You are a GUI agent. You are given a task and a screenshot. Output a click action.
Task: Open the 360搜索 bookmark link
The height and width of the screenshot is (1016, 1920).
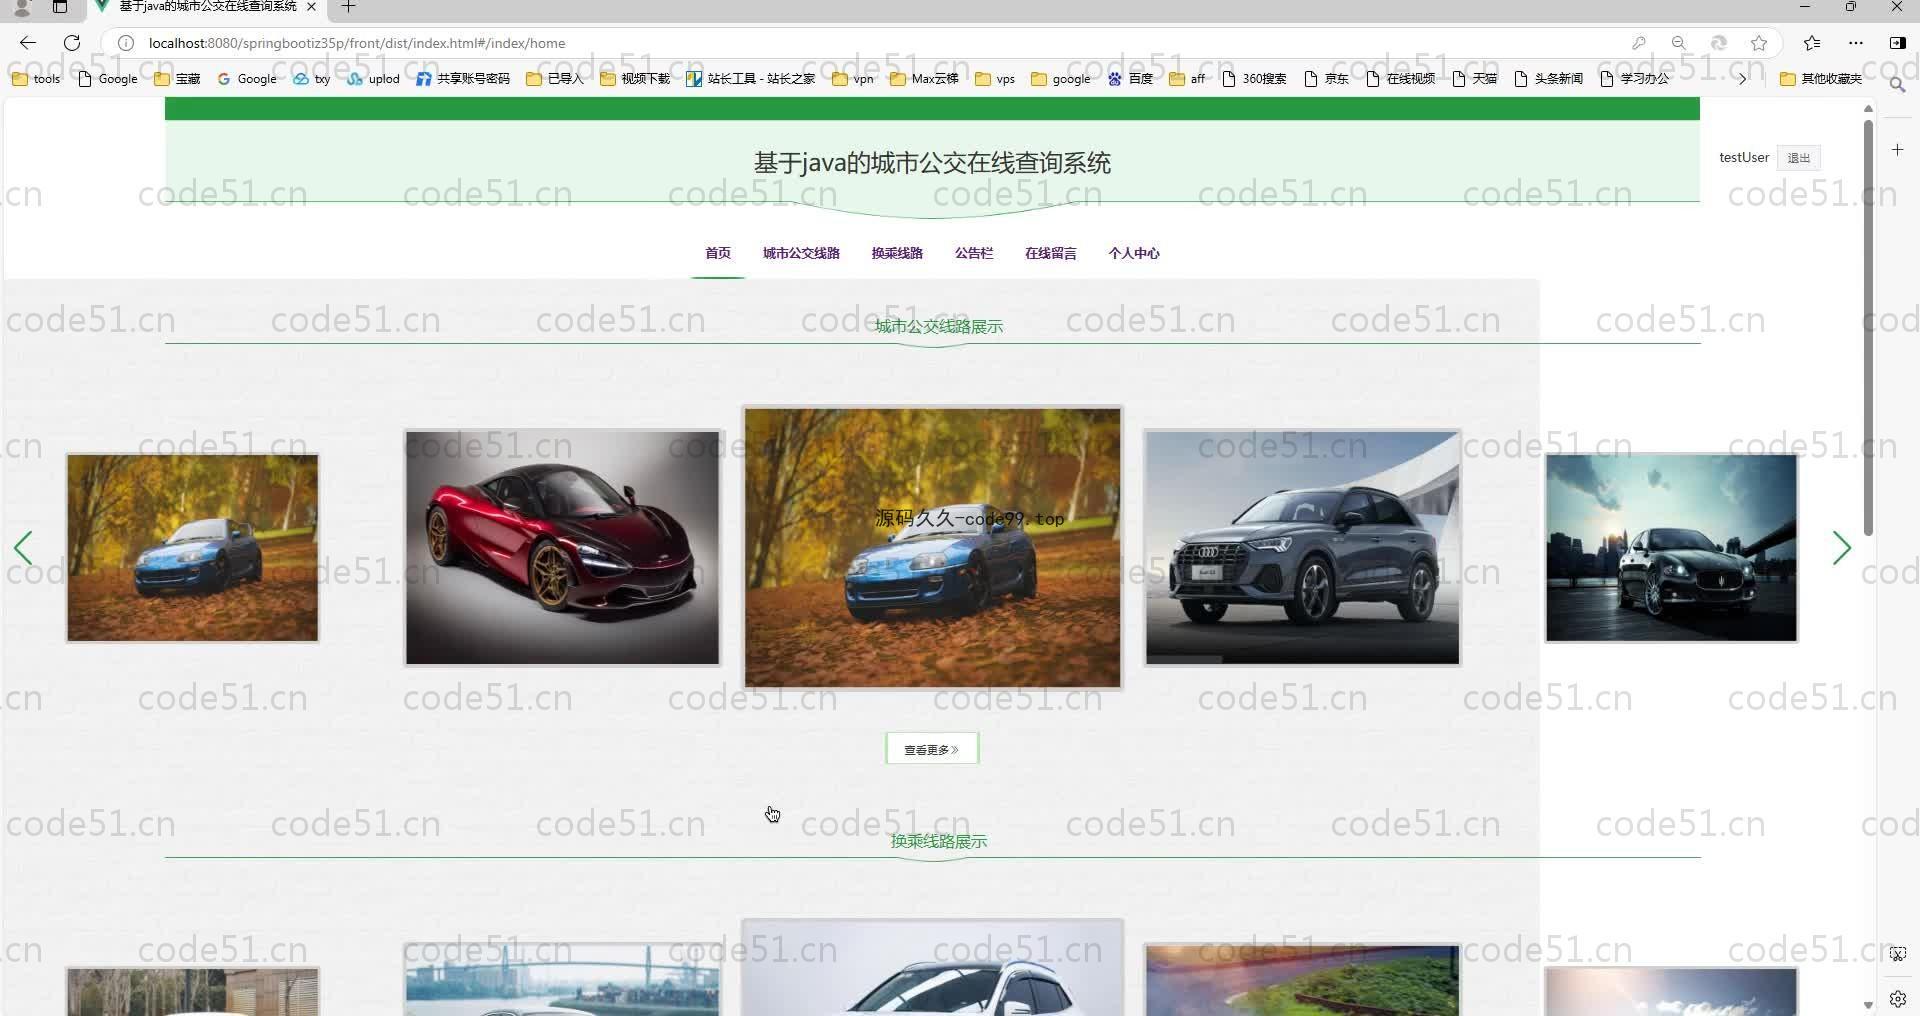coord(1254,79)
